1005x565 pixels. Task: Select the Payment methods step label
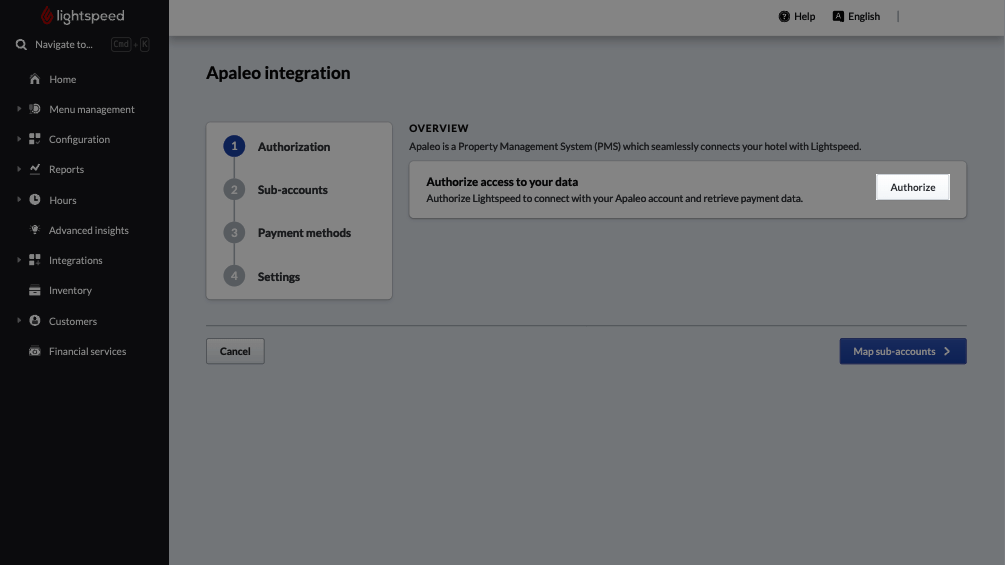point(304,233)
